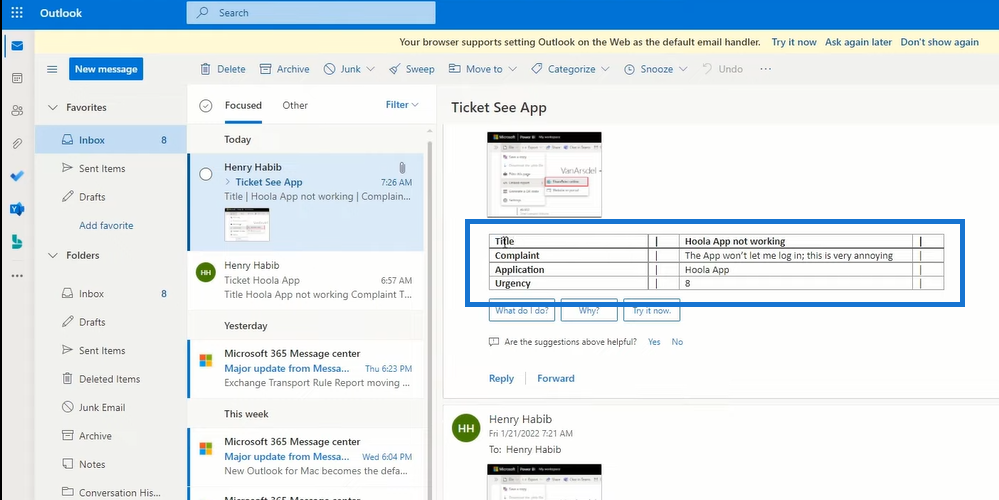Image resolution: width=999 pixels, height=500 pixels.
Task: Open the Snooze dropdown arrow
Action: pyautogui.click(x=683, y=69)
